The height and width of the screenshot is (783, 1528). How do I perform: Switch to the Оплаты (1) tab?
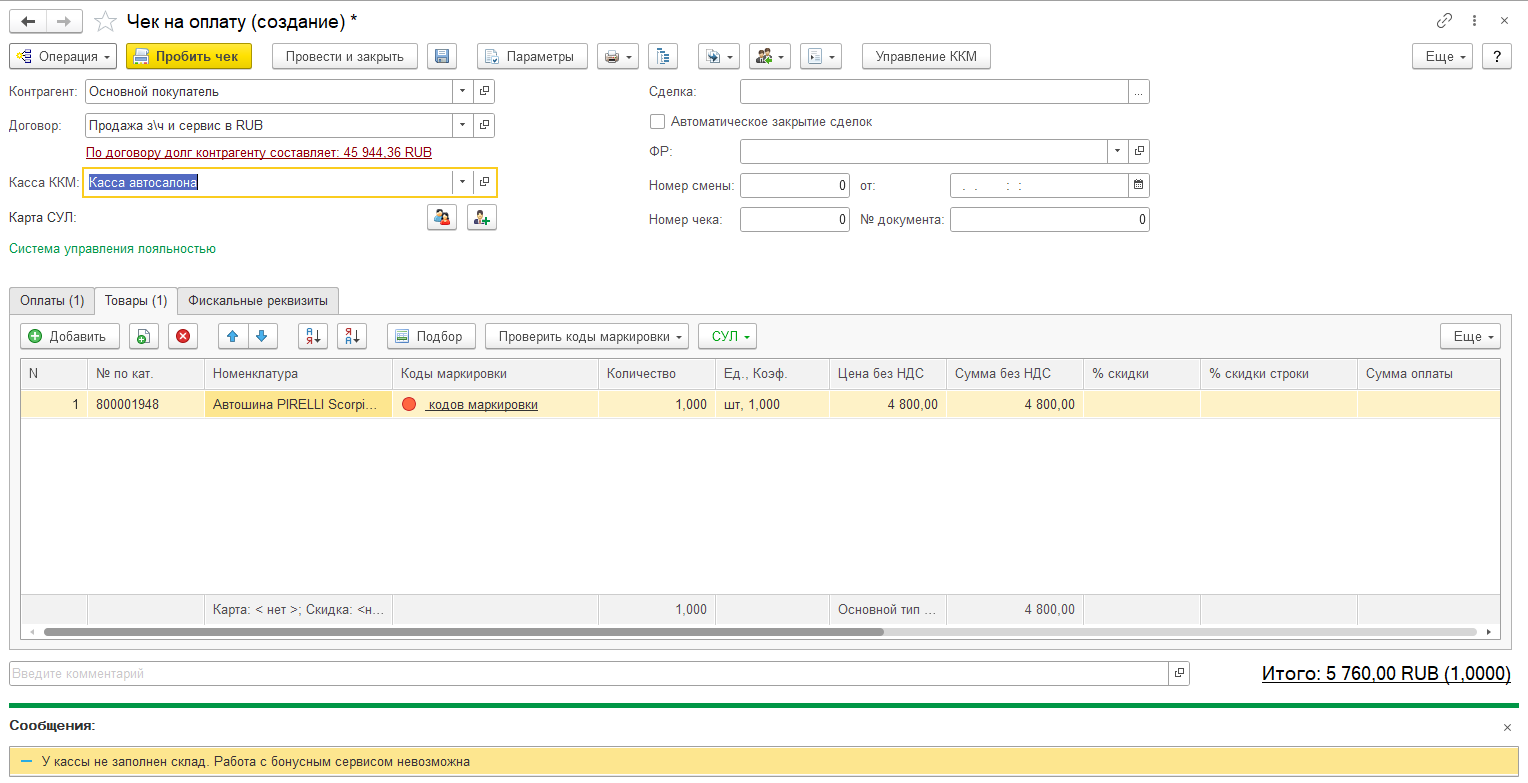(x=51, y=301)
